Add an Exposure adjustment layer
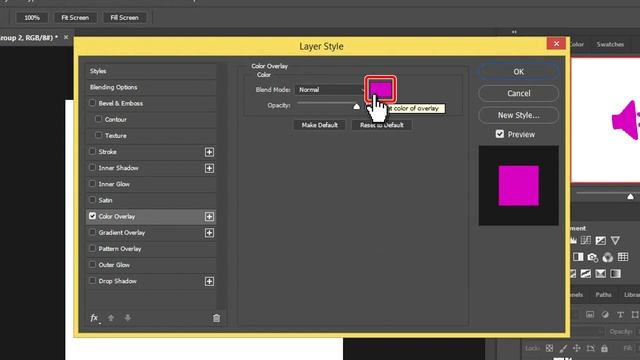 click(600, 240)
